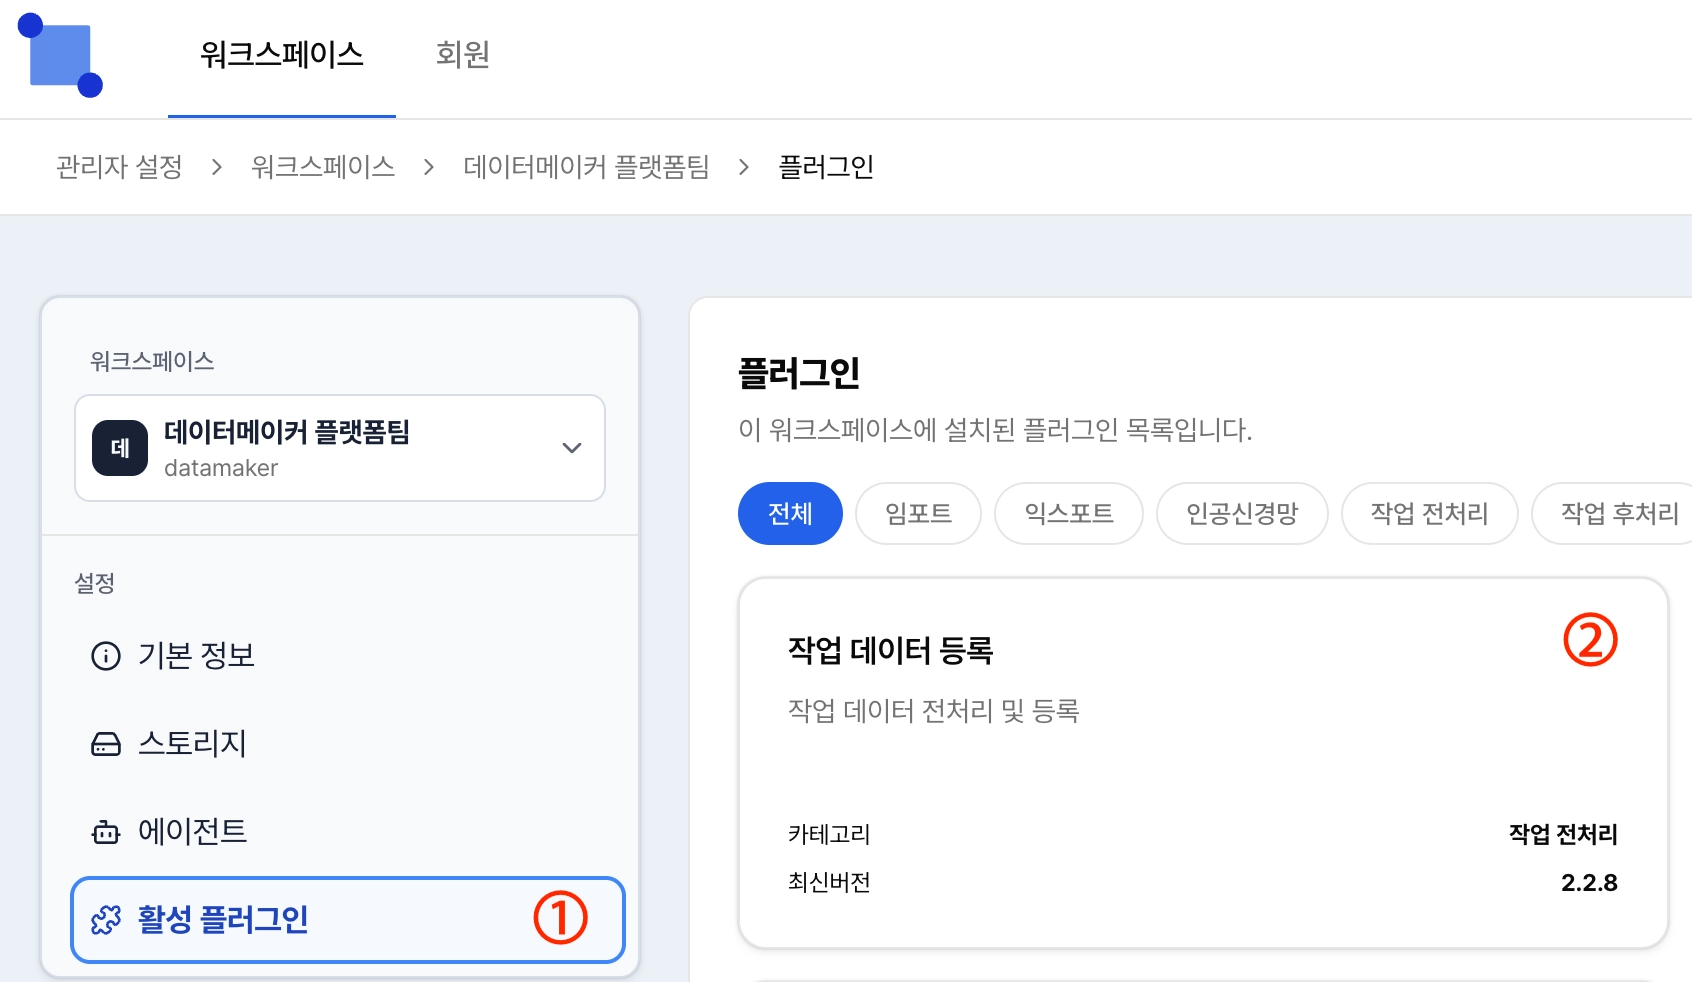
Task: Click the 최신버전 label
Action: pos(829,882)
